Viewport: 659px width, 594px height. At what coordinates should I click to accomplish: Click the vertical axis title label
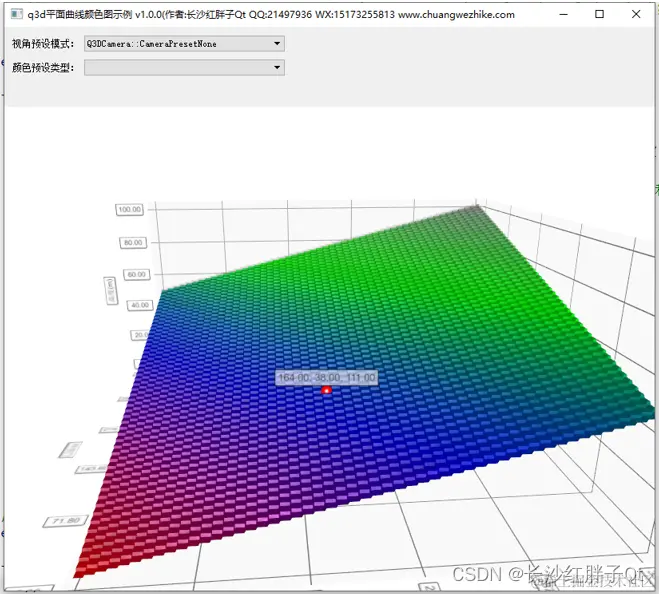[x=111, y=291]
